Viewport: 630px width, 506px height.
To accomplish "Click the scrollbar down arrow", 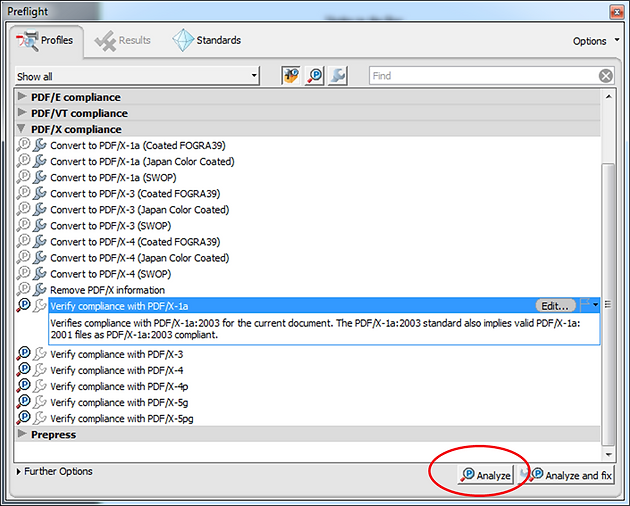I will click(609, 455).
